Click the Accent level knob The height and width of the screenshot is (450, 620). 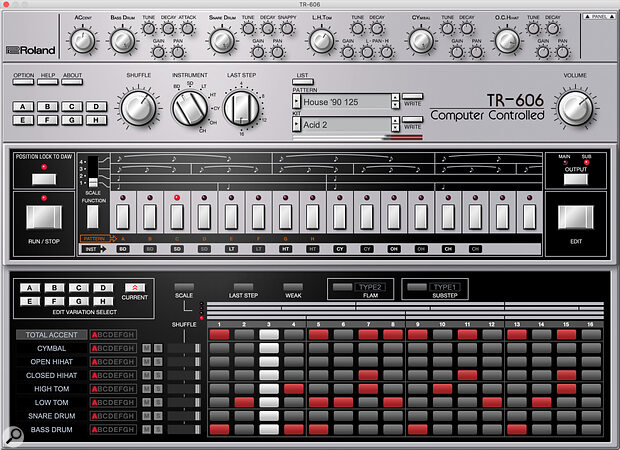tap(83, 41)
